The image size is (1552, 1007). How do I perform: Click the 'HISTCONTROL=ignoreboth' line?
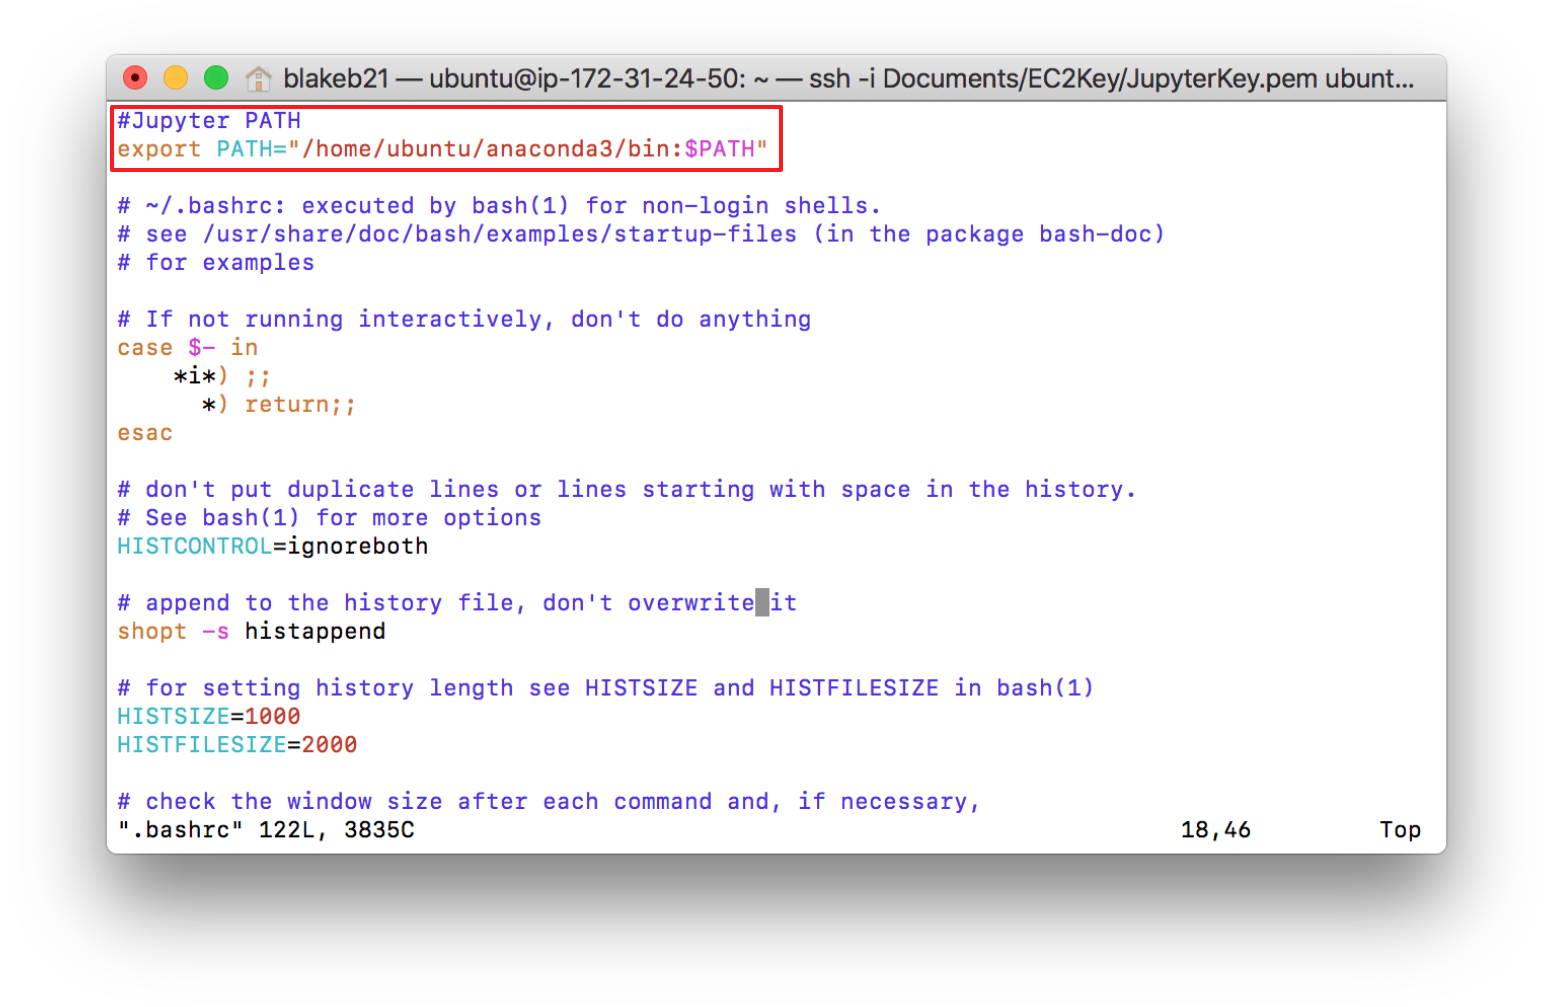273,547
